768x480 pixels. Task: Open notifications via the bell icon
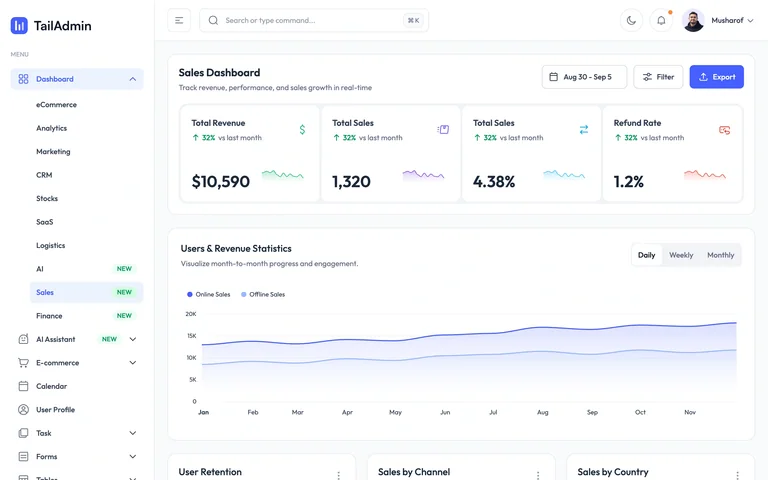(x=661, y=21)
